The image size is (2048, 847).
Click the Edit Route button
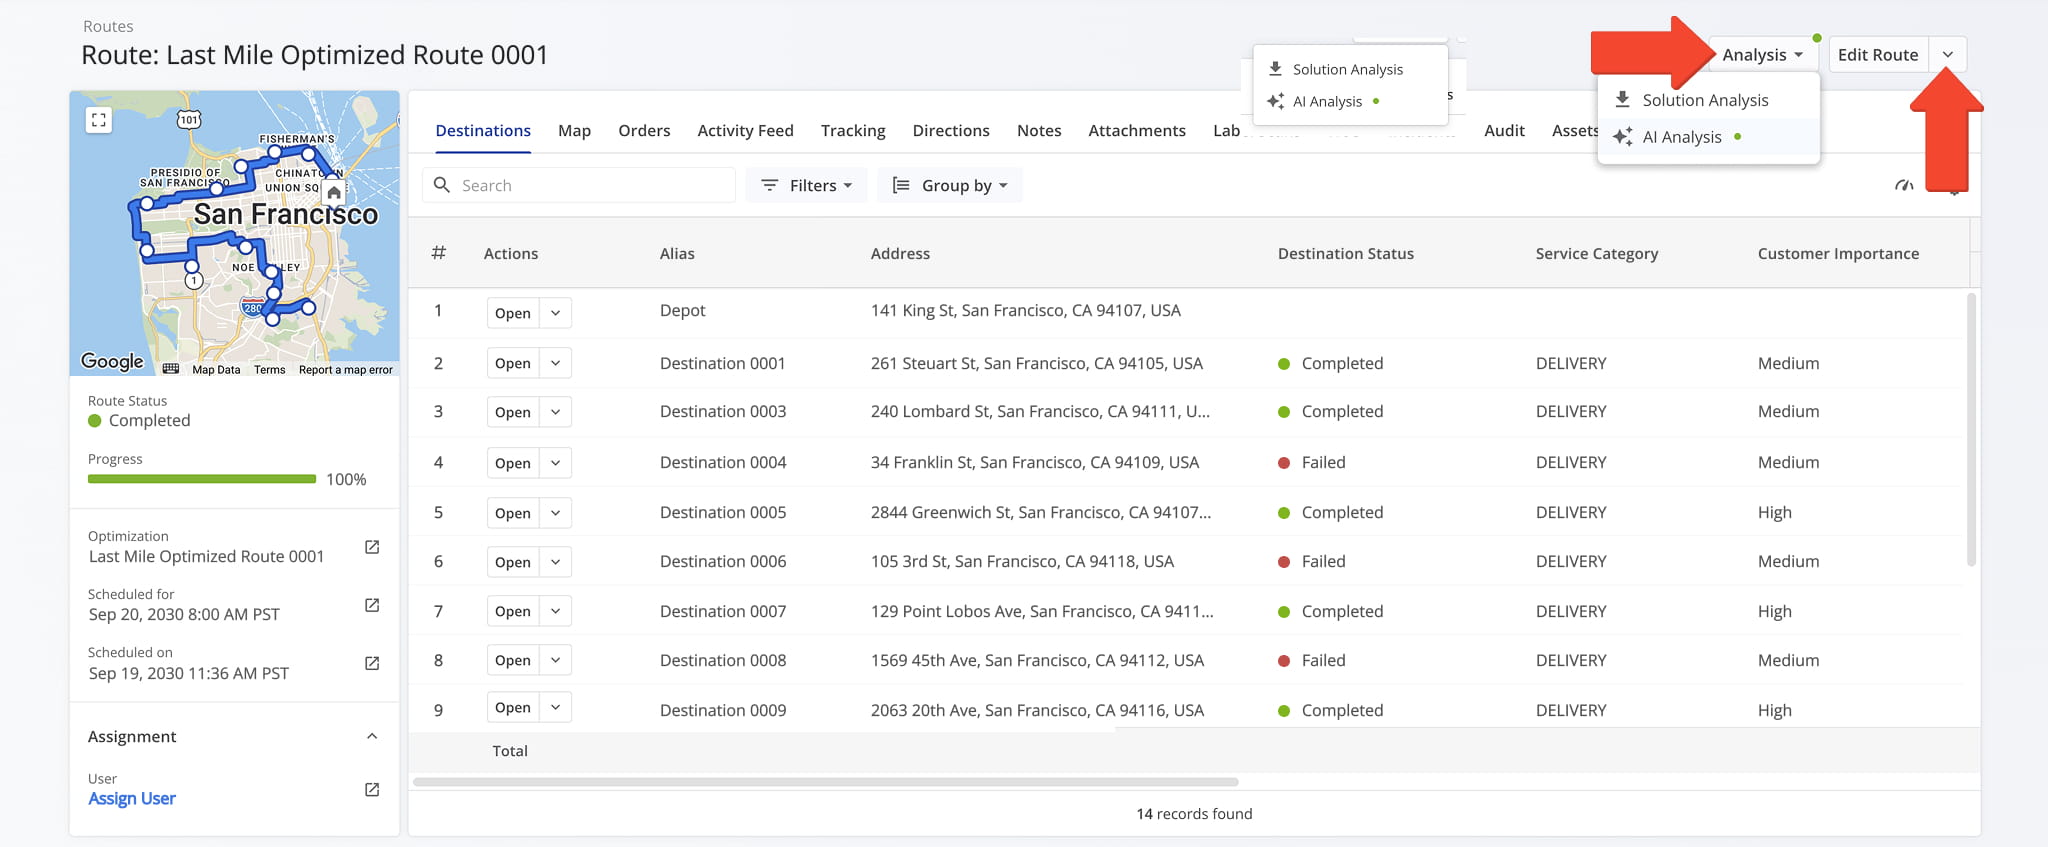[x=1878, y=55]
